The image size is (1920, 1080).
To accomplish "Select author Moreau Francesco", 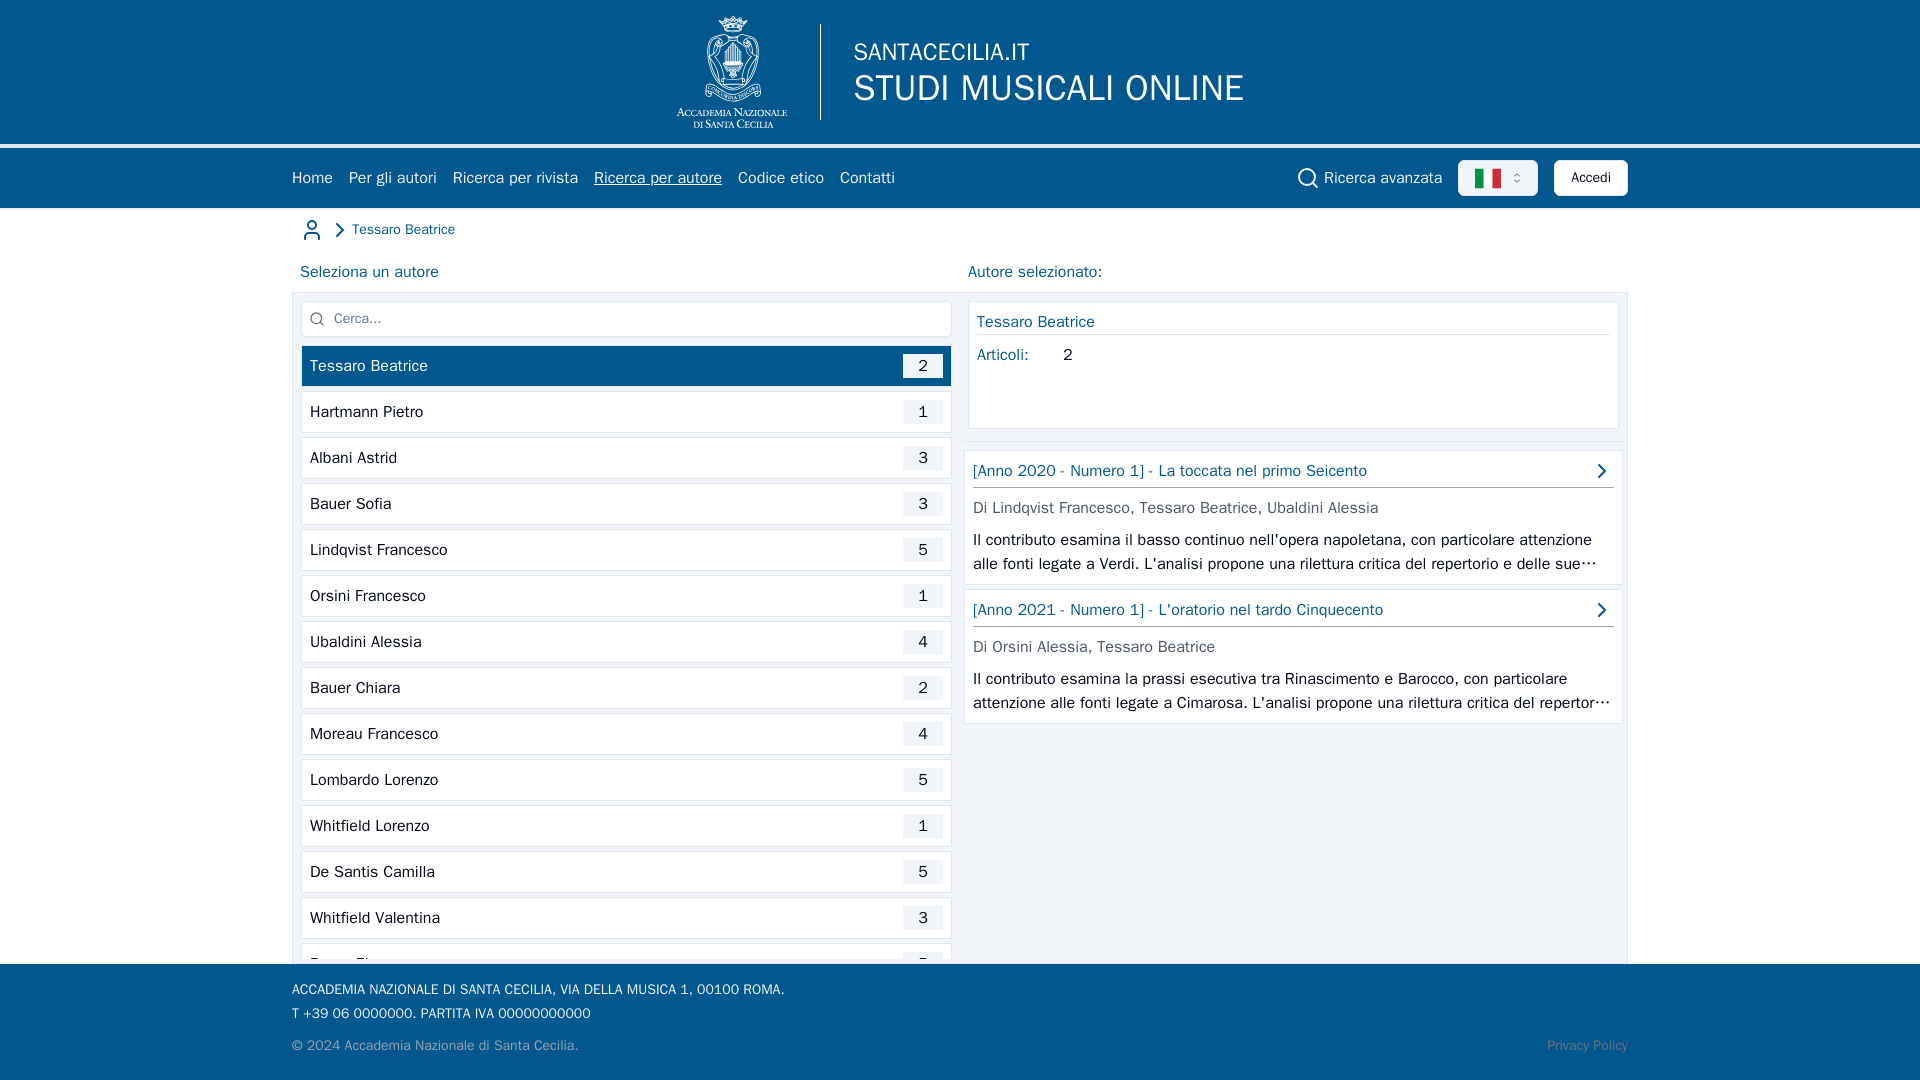I will [626, 734].
